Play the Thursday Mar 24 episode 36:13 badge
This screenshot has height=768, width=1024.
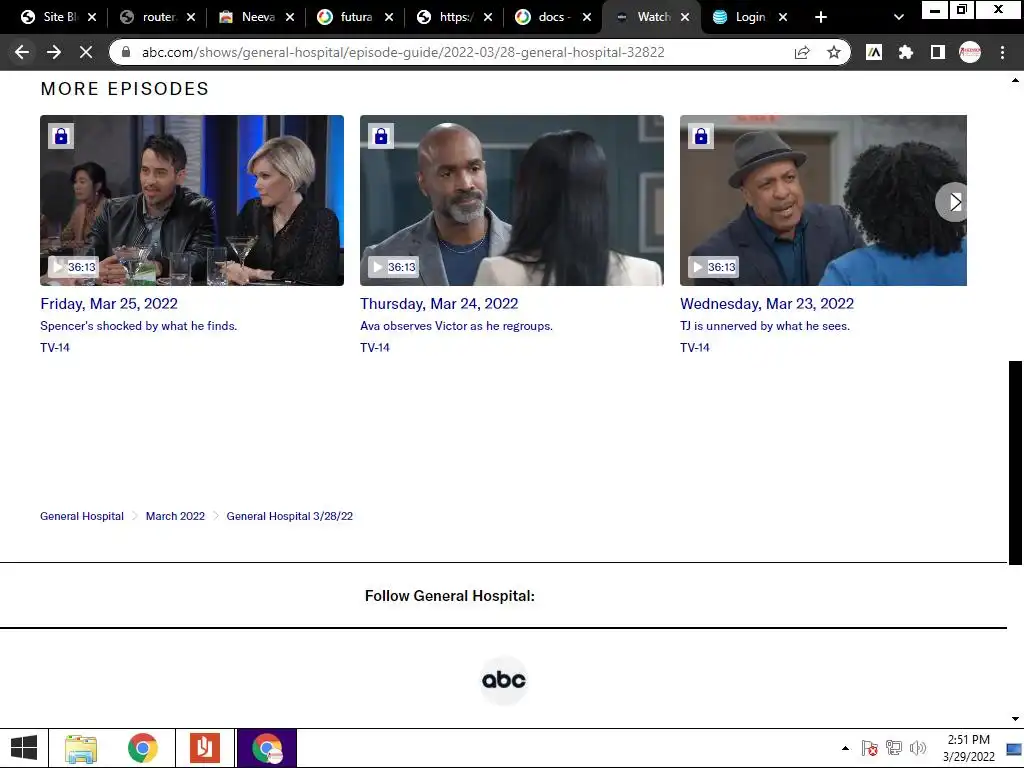tap(394, 266)
